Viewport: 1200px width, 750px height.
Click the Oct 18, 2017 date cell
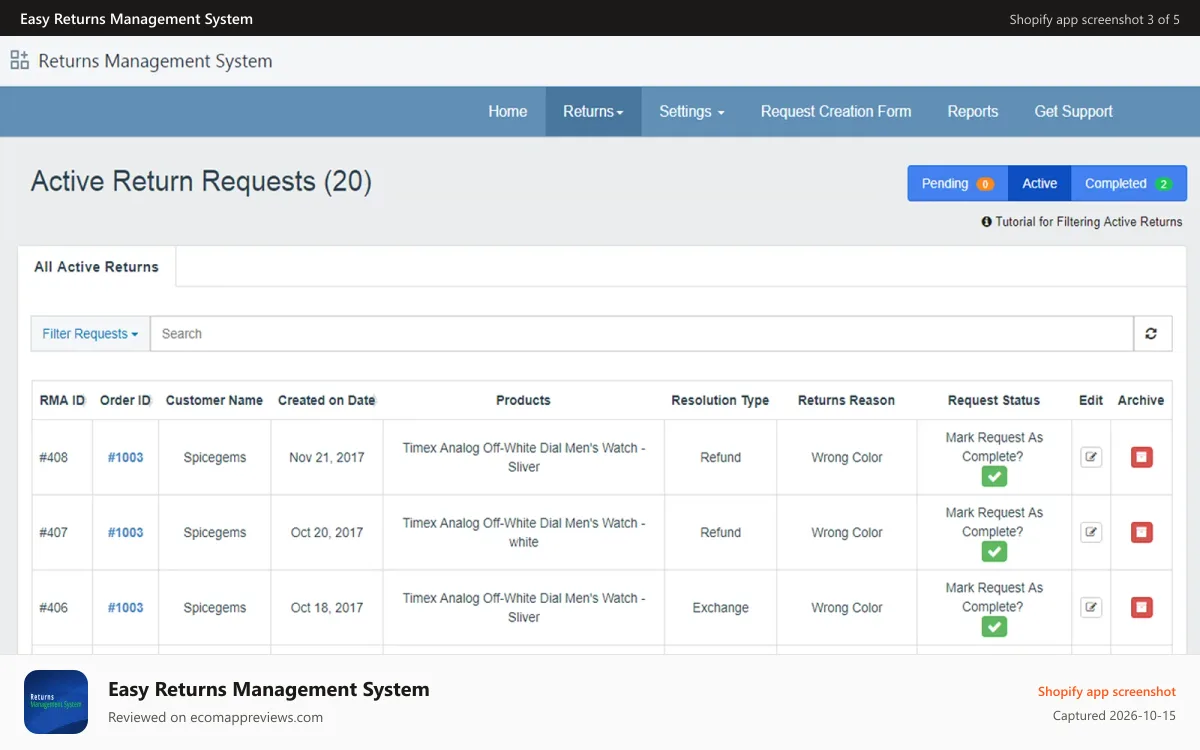pyautogui.click(x=327, y=607)
